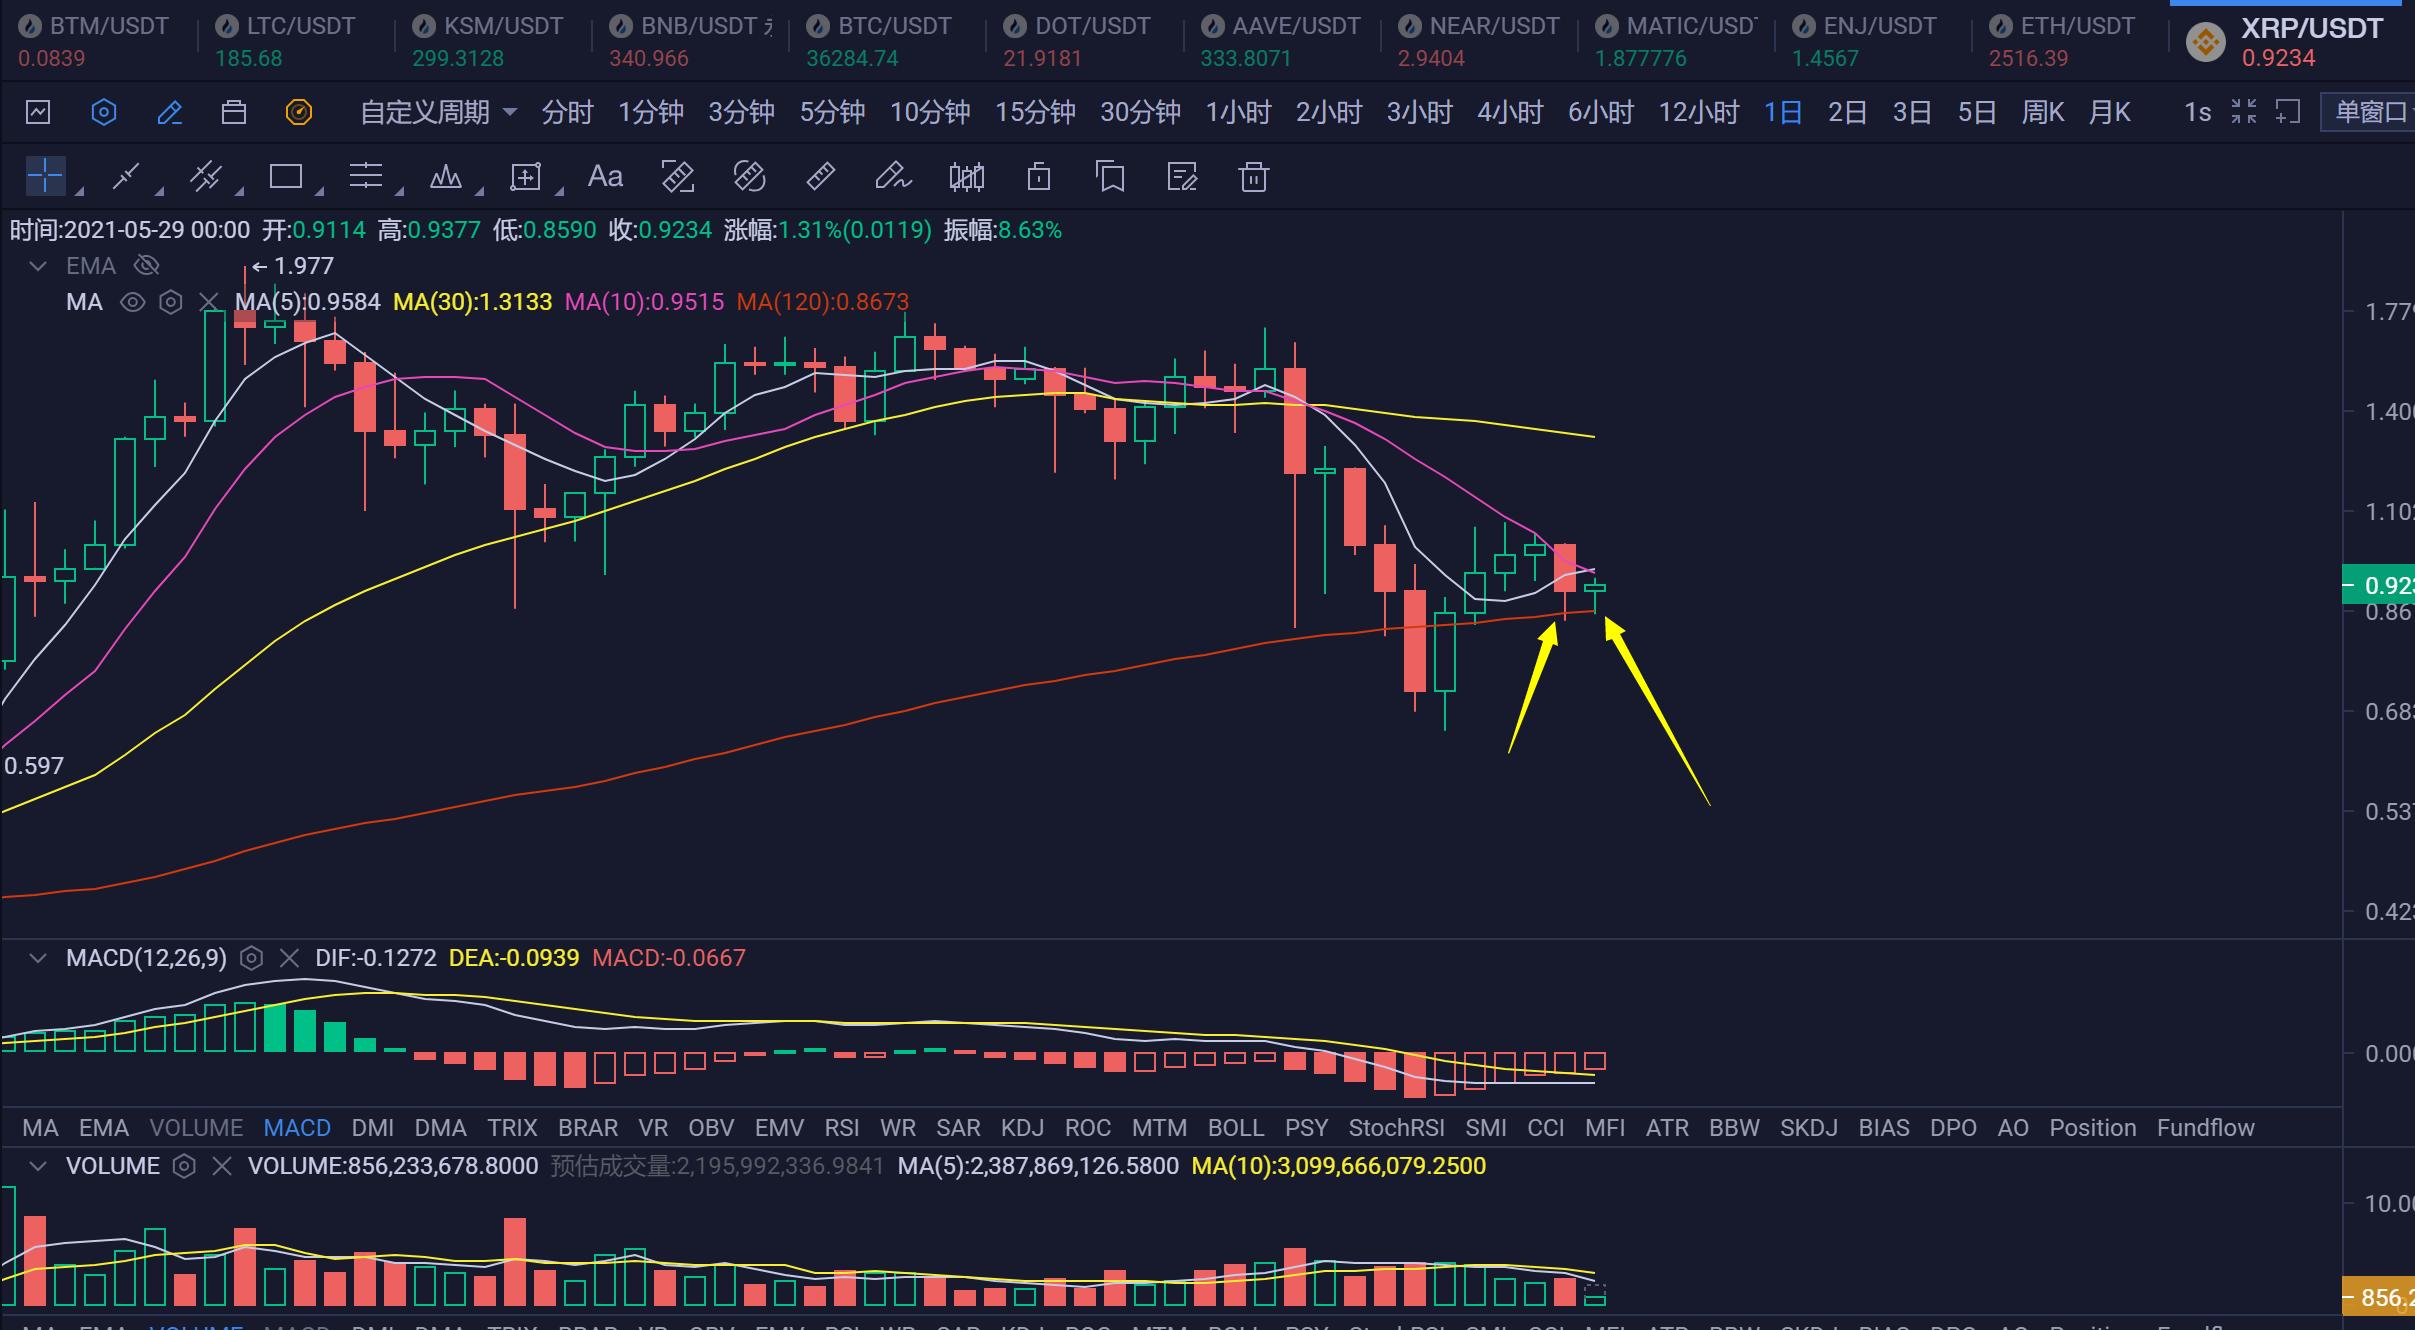Screen dimensions: 2415x1330
Task: Select the rectangle shape tool
Action: (x=285, y=177)
